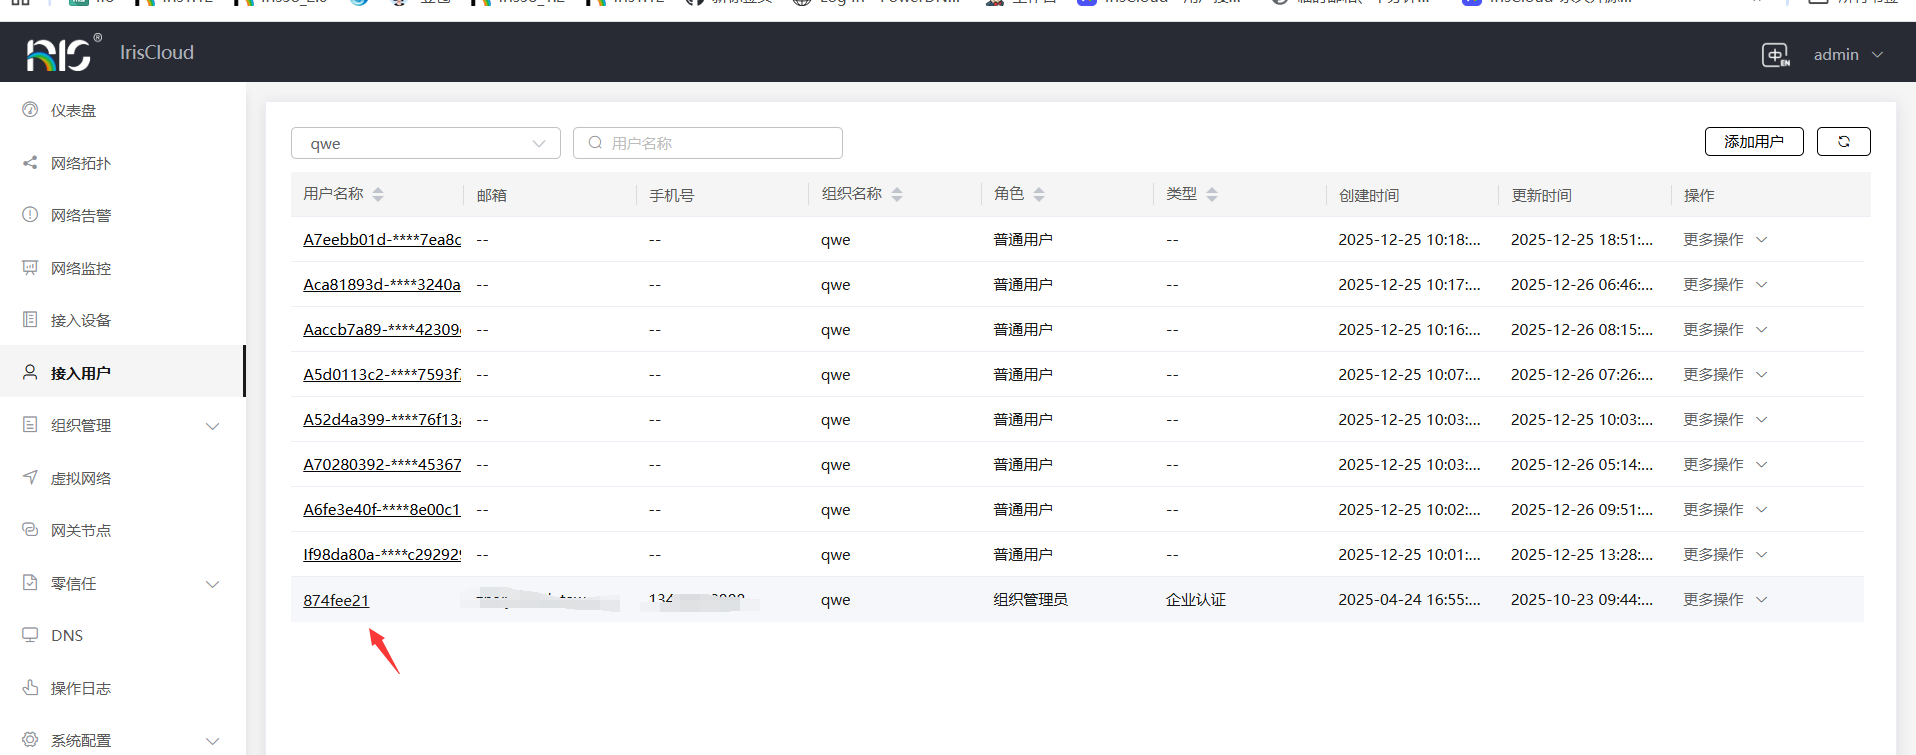Expand the 零信任 submenu chevron
Image resolution: width=1916 pixels, height=755 pixels.
(212, 584)
